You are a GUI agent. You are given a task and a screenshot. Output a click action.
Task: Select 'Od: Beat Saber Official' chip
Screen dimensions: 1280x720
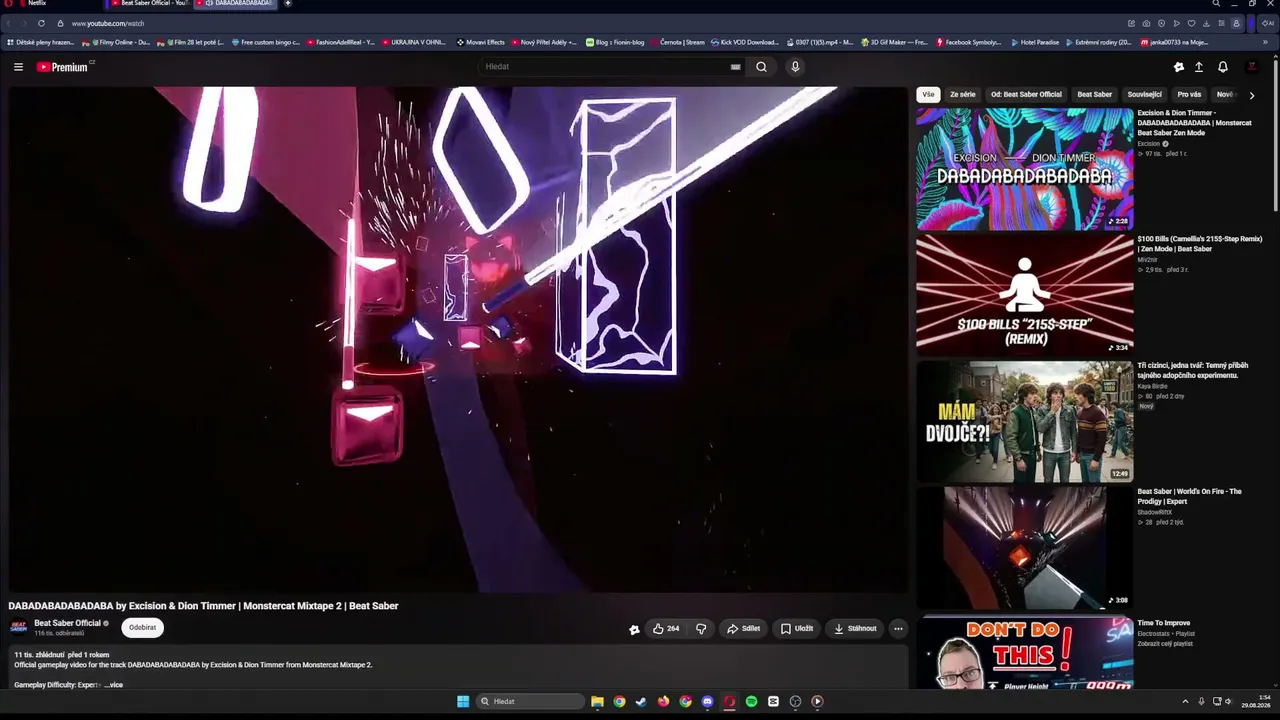point(1026,95)
